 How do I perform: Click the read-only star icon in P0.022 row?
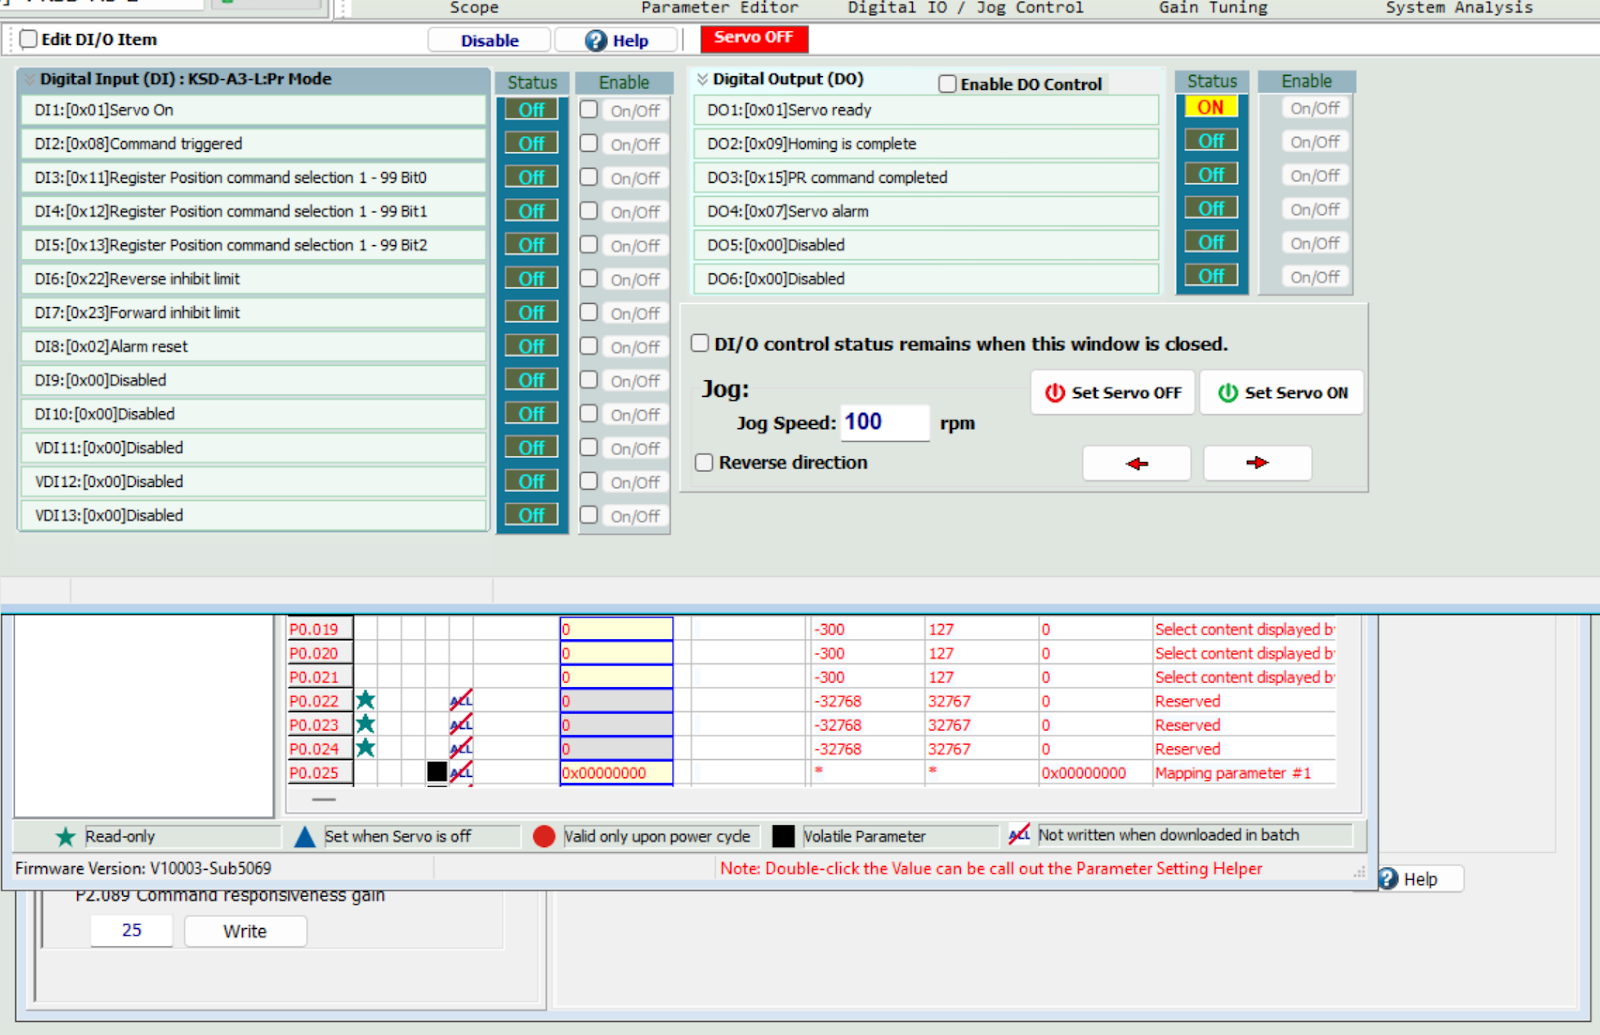(x=366, y=700)
